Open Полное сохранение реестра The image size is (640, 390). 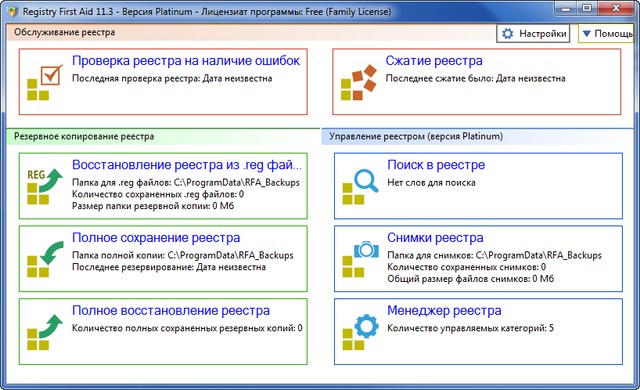(163, 259)
